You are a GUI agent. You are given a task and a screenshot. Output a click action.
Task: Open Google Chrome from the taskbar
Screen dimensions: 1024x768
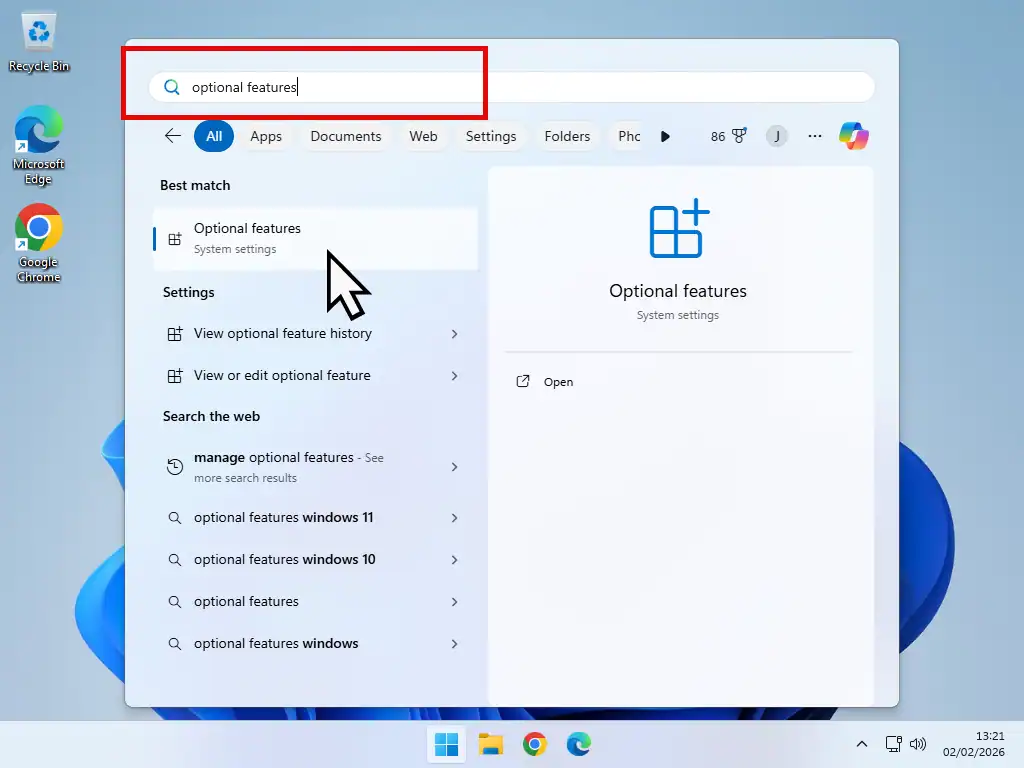click(x=535, y=744)
